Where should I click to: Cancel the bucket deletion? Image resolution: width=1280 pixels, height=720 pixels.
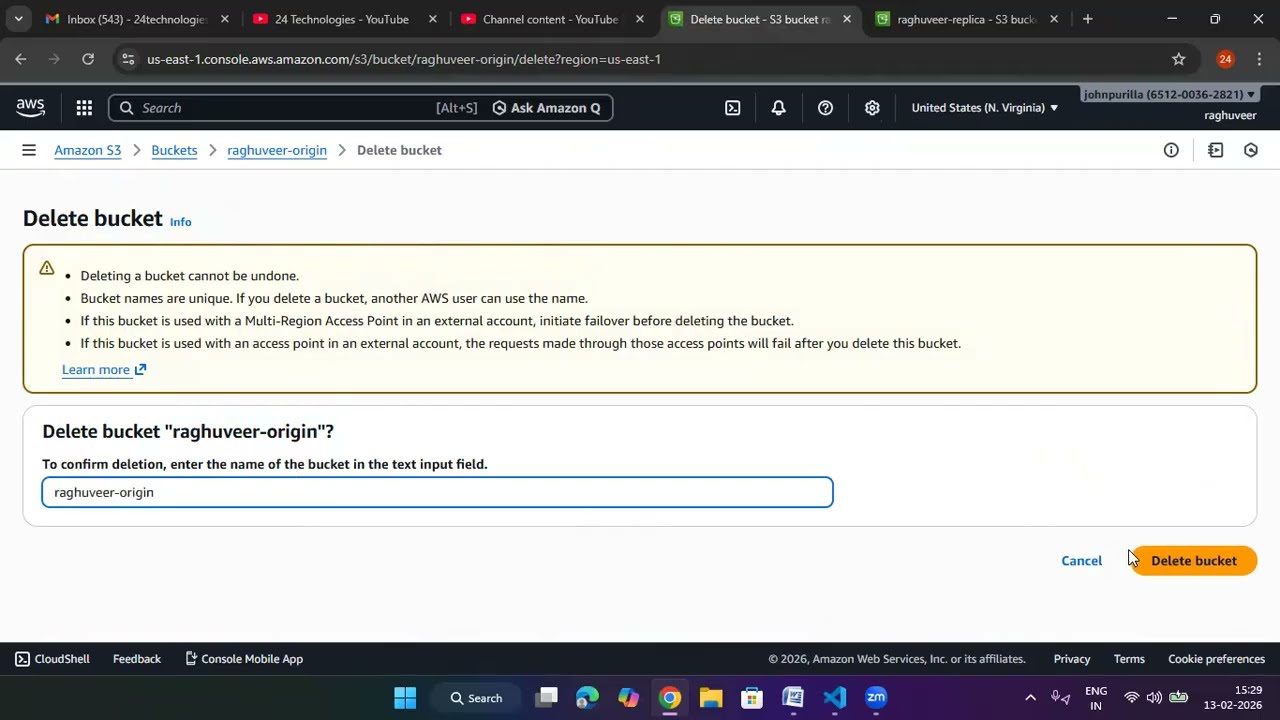(x=1081, y=561)
